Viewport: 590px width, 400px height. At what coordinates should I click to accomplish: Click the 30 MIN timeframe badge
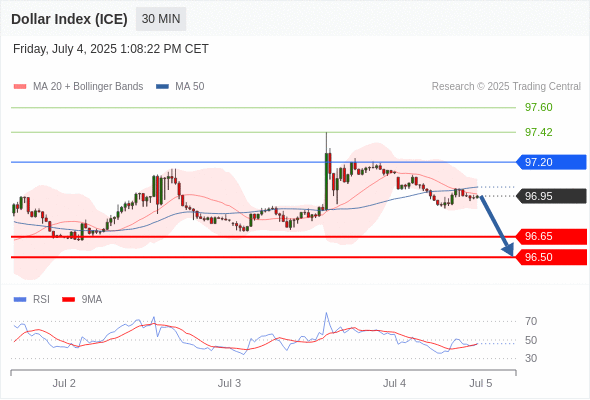(x=161, y=19)
